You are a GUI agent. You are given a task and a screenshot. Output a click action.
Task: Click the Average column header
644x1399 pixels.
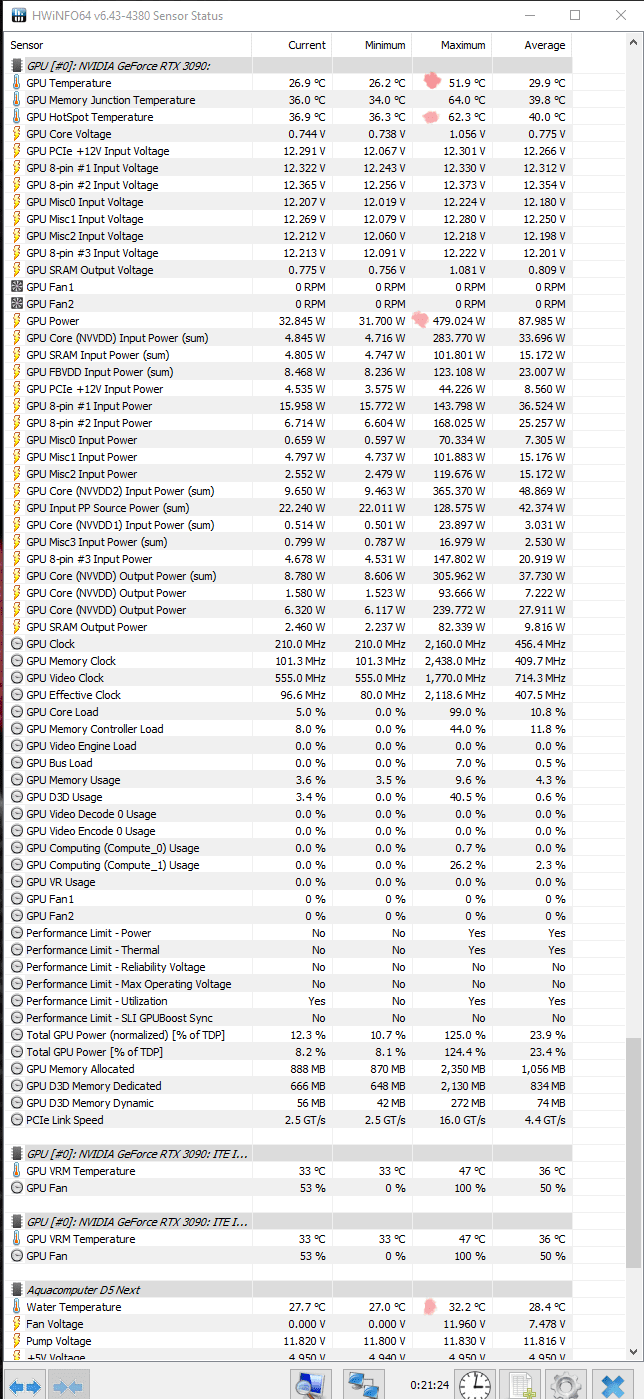(544, 45)
